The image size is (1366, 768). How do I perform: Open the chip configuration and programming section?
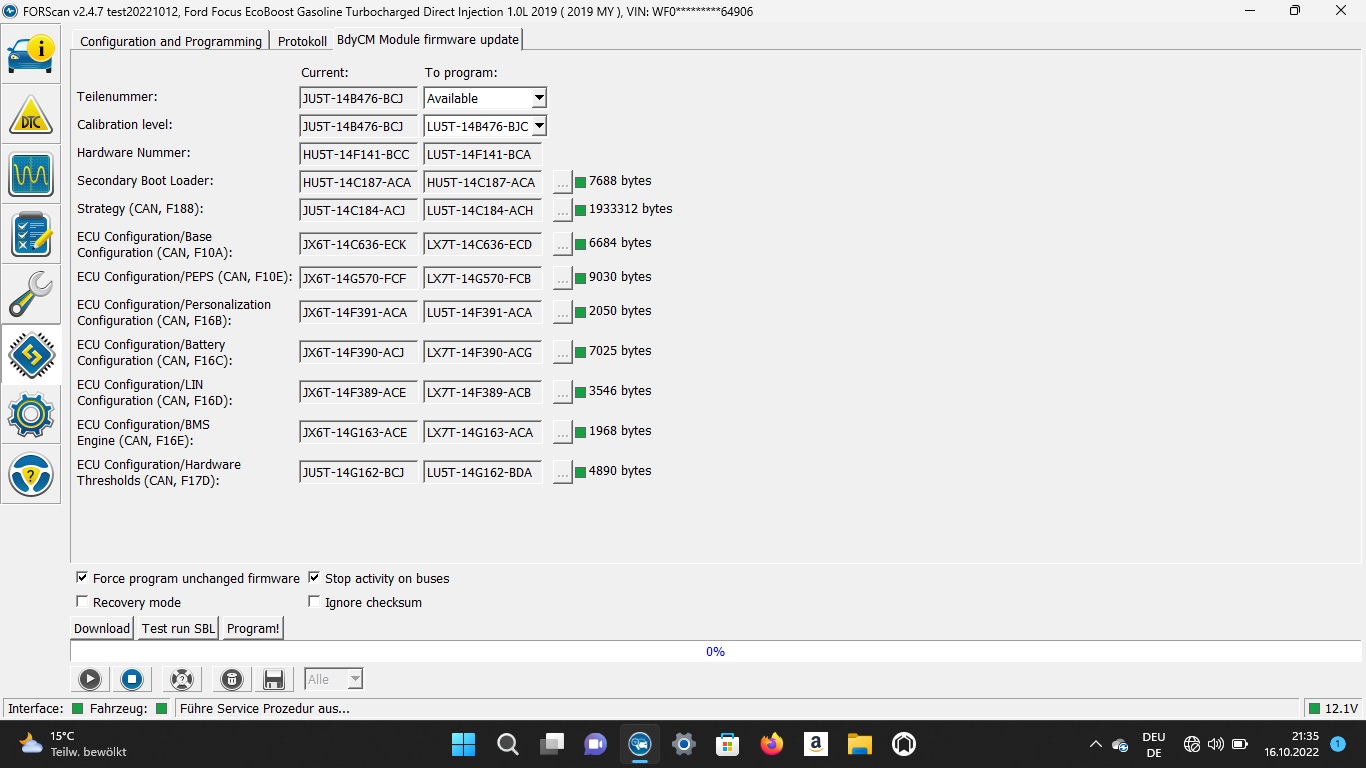click(x=31, y=354)
